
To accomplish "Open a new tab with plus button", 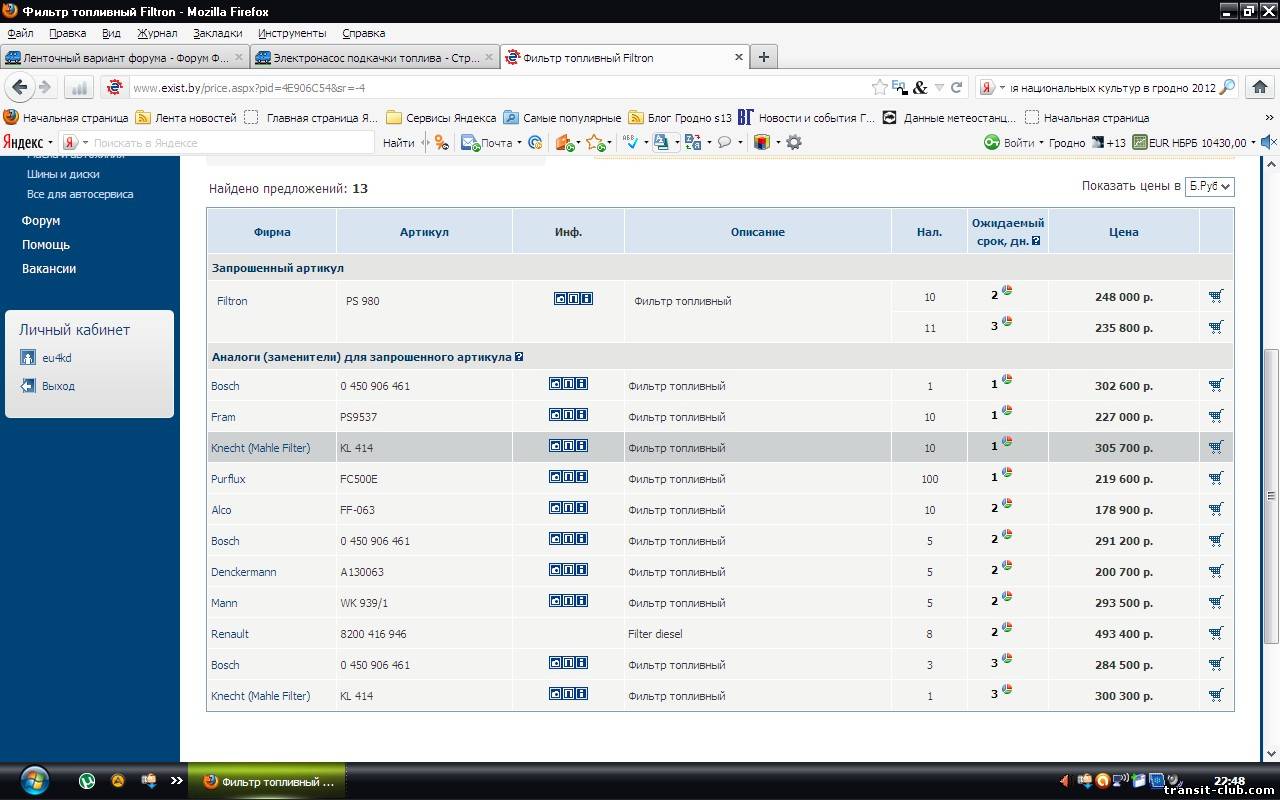I will coord(764,57).
